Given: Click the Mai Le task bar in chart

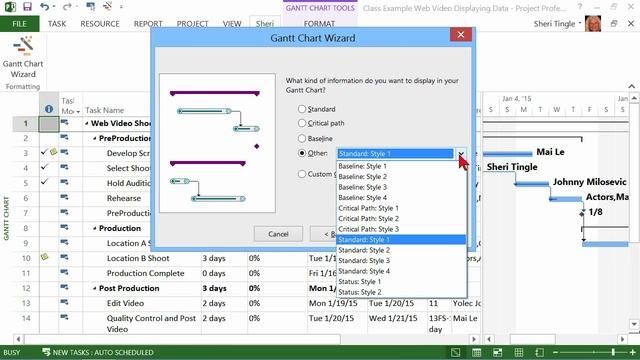Looking at the screenshot, I should [507, 153].
